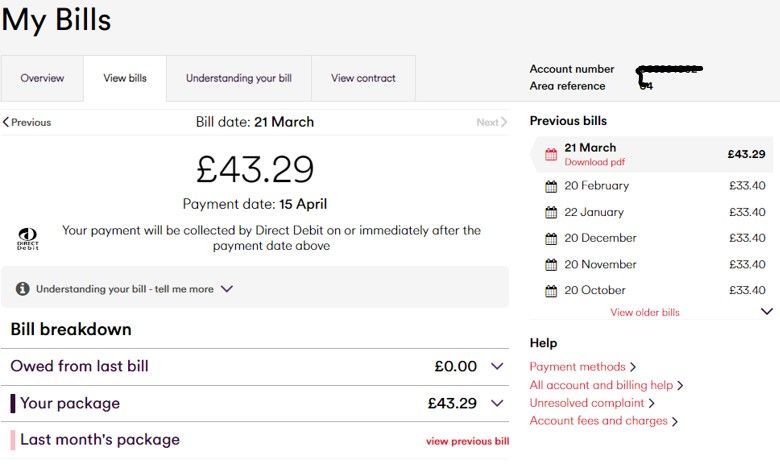Click the Direct Debit logo icon
Image resolution: width=780 pixels, height=471 pixels.
click(27, 239)
